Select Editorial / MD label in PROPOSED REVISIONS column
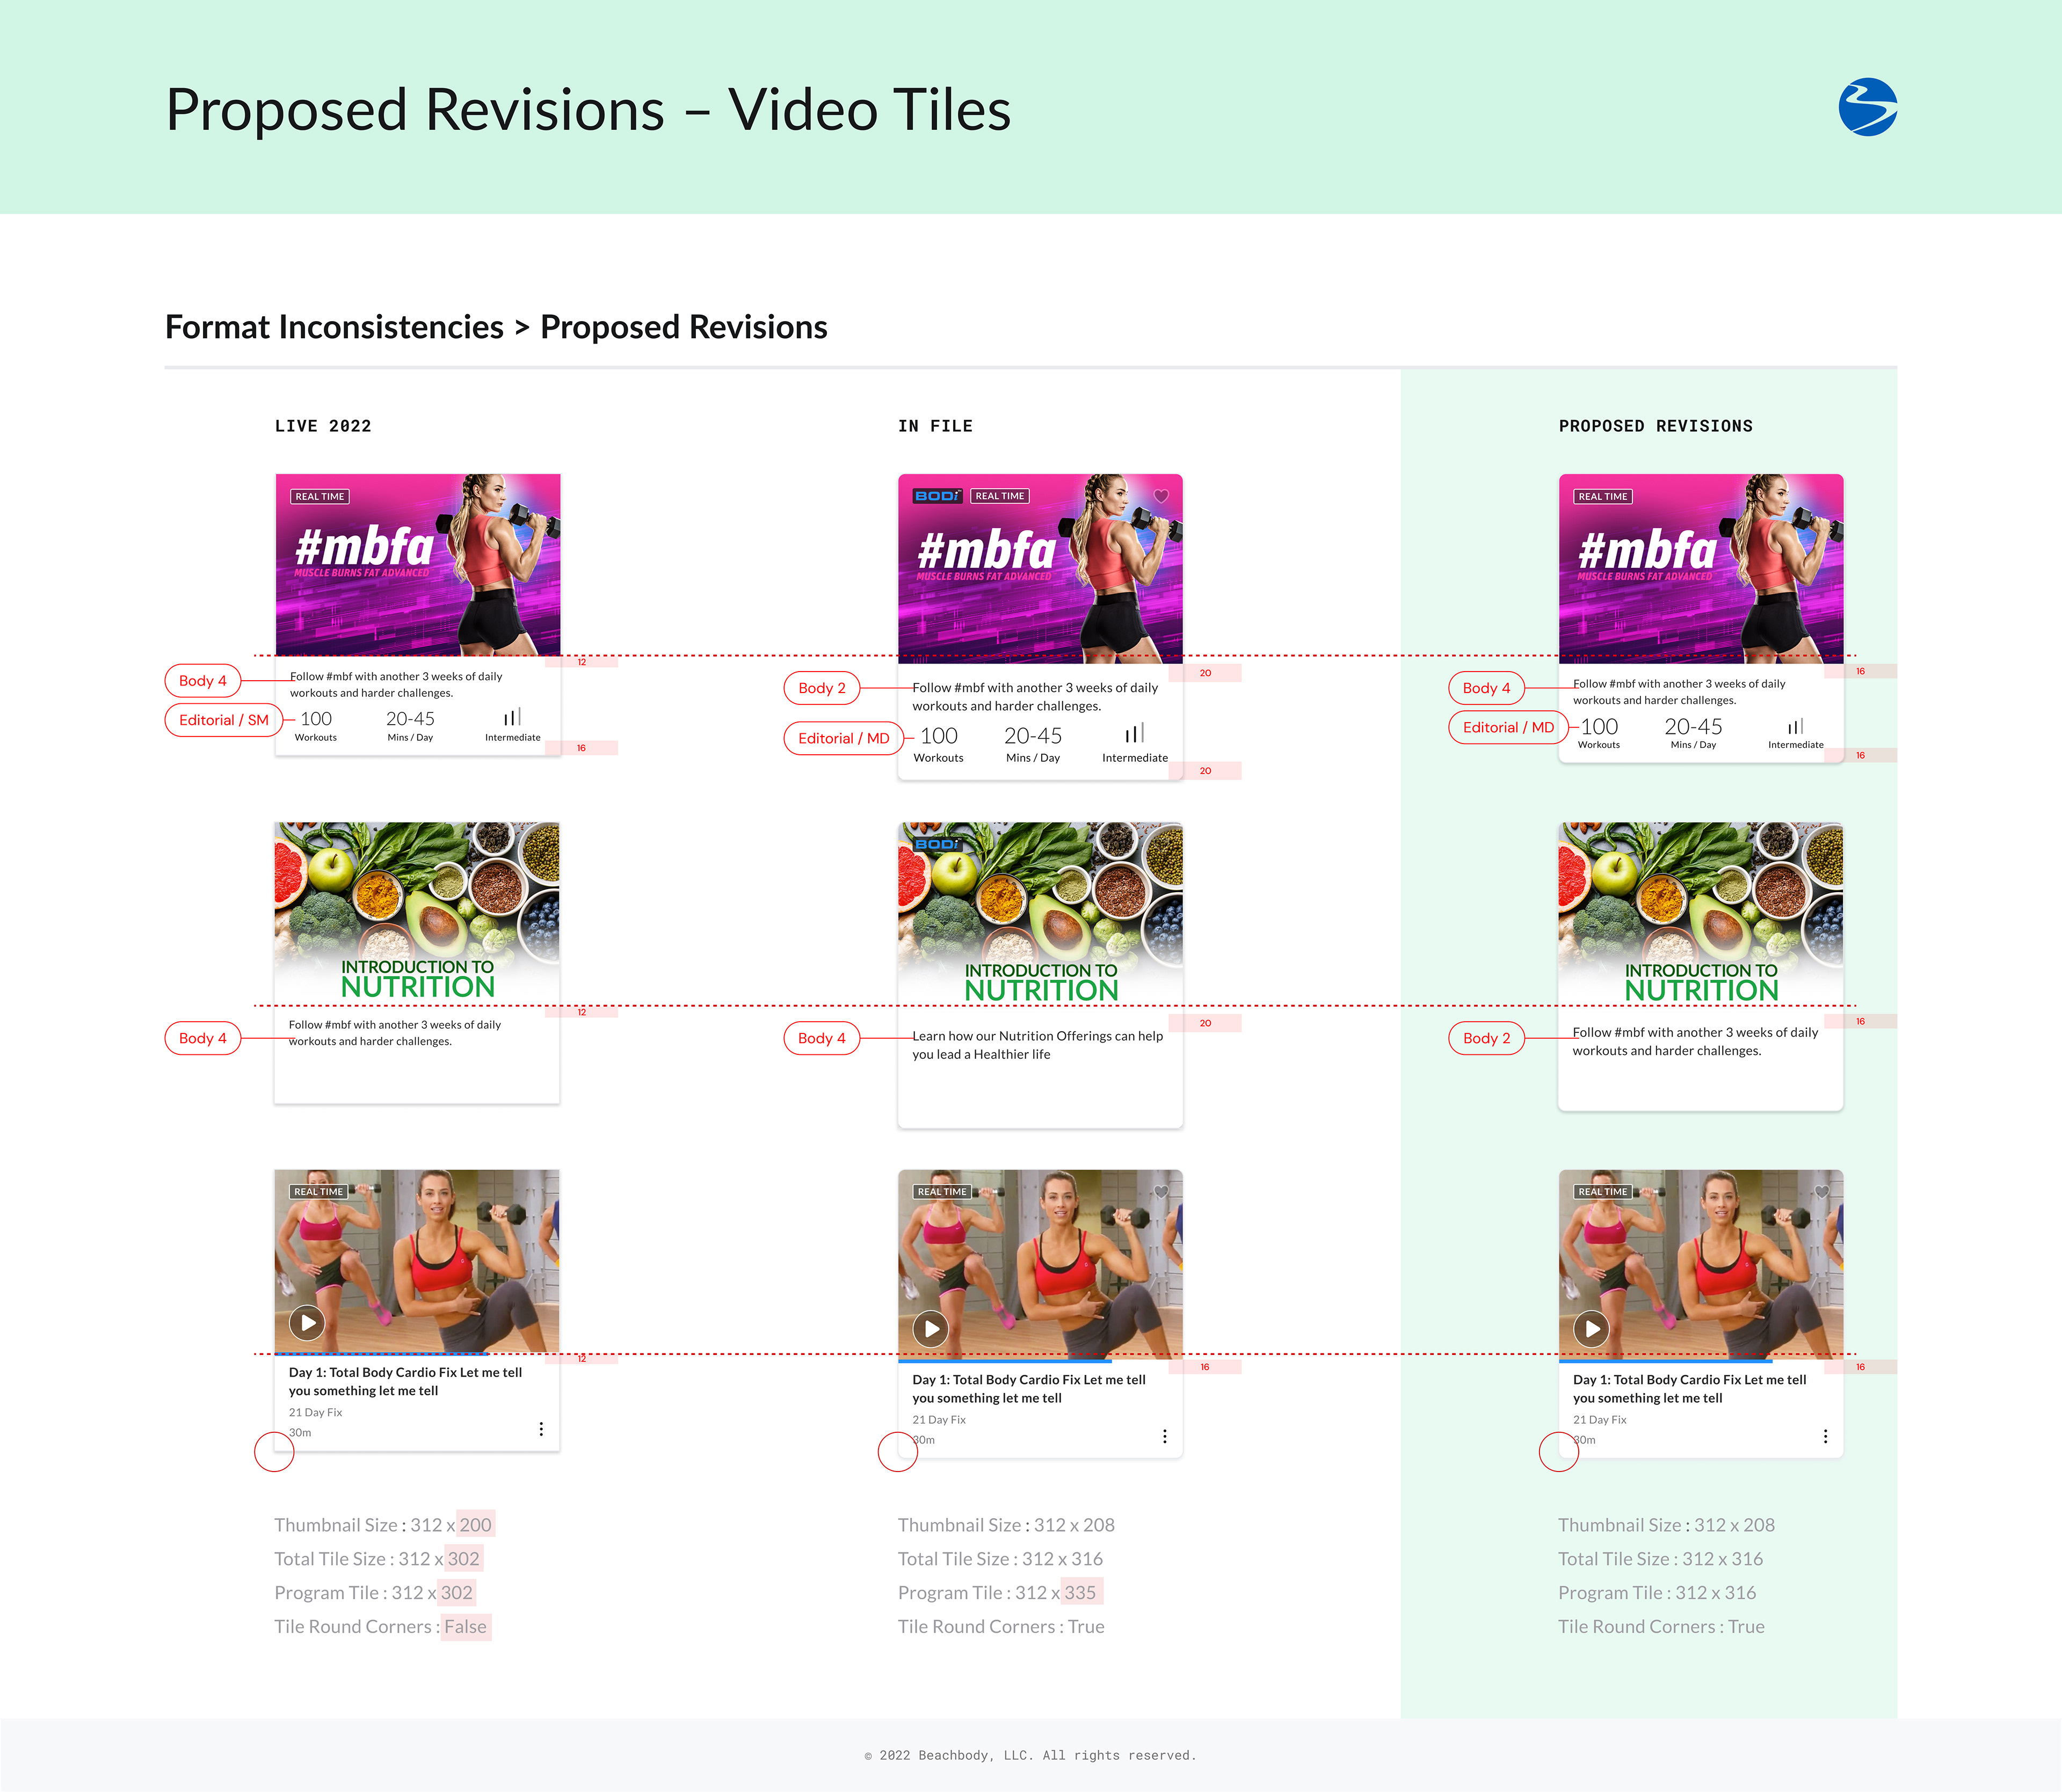 click(x=1508, y=727)
